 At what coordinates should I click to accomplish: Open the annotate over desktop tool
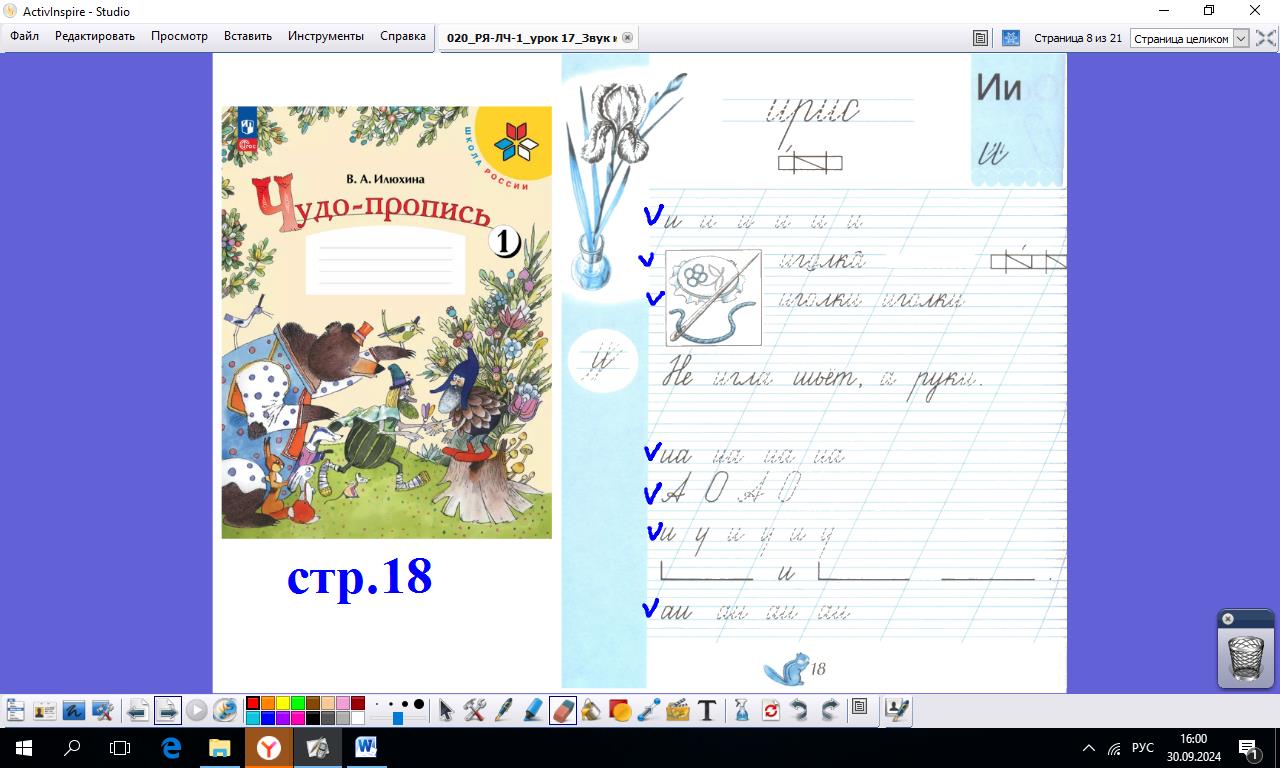pyautogui.click(x=73, y=711)
